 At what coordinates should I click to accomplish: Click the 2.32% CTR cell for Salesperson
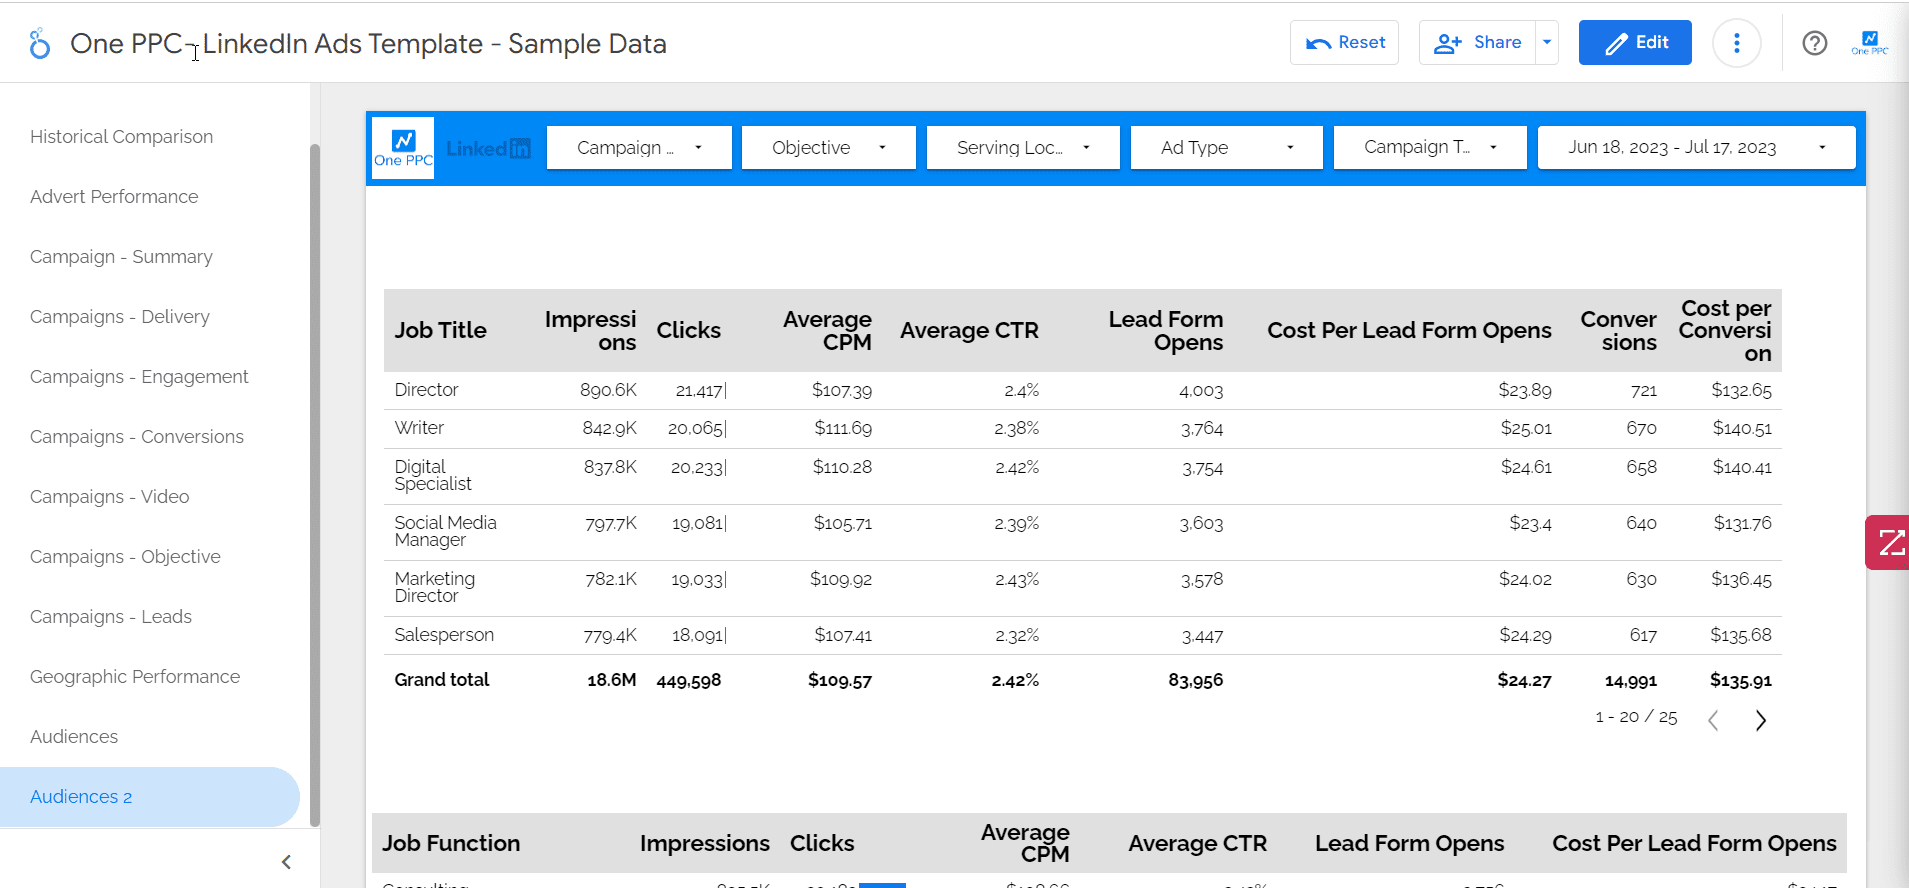click(1017, 635)
